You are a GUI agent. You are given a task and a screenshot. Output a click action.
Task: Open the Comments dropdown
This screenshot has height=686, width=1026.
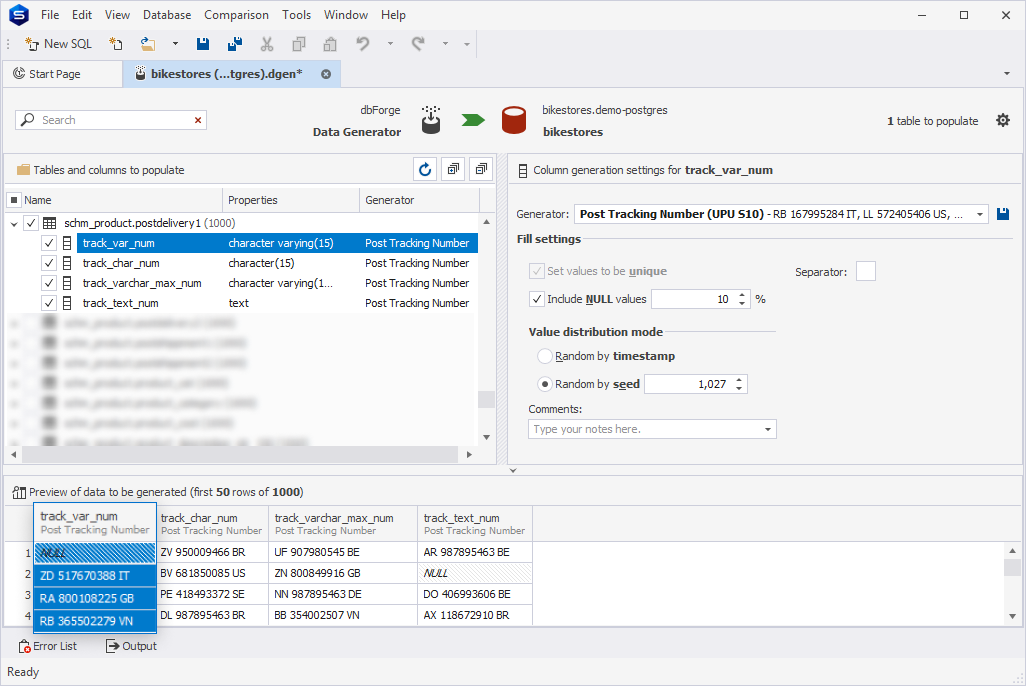[x=768, y=429]
